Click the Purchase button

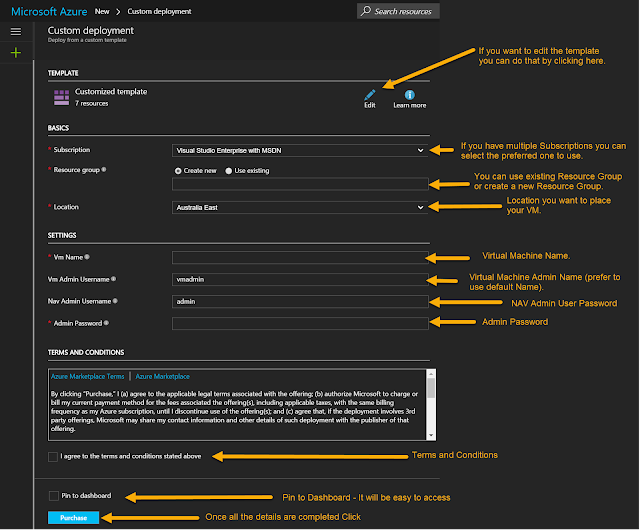point(73,517)
